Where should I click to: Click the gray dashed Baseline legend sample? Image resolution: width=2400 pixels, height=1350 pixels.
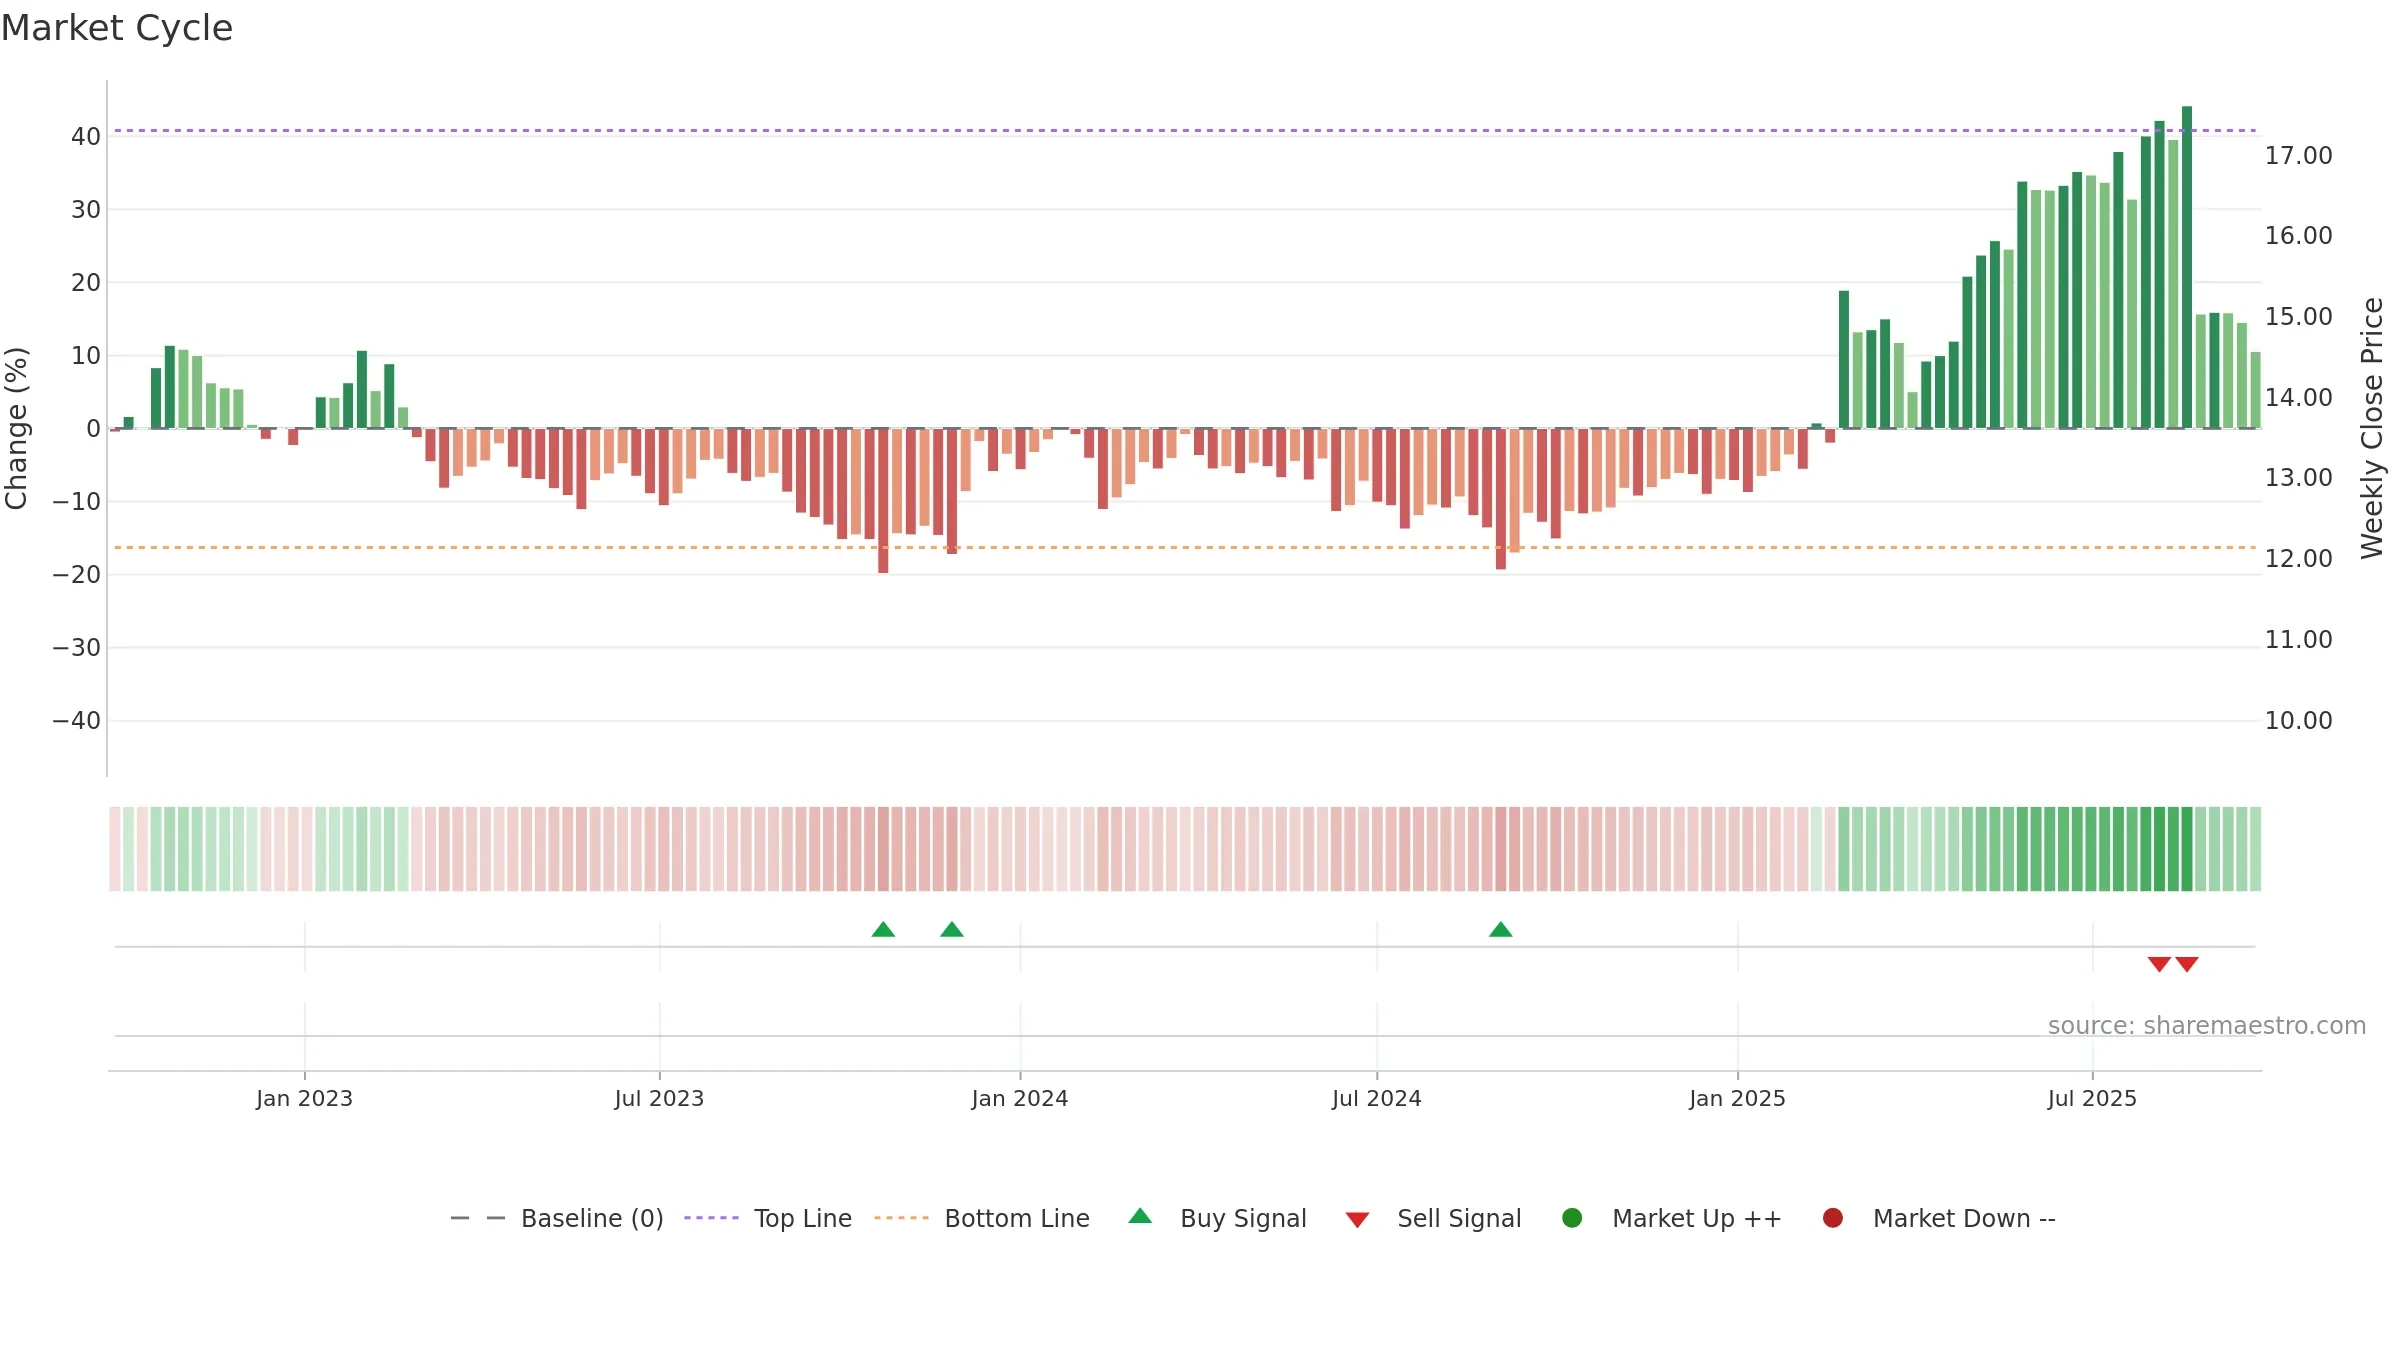tap(478, 1218)
